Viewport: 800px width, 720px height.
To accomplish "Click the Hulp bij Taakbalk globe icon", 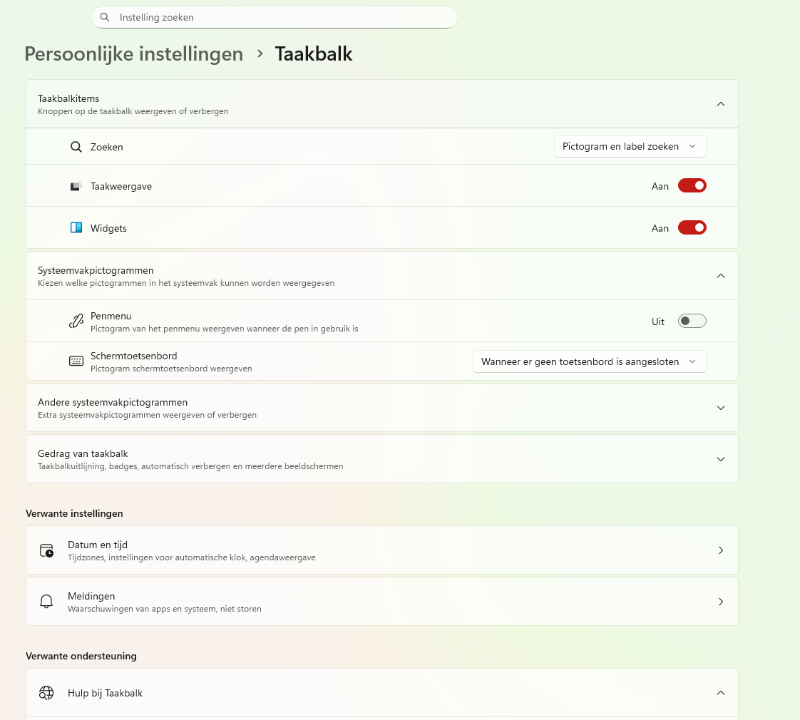I will pyautogui.click(x=46, y=692).
